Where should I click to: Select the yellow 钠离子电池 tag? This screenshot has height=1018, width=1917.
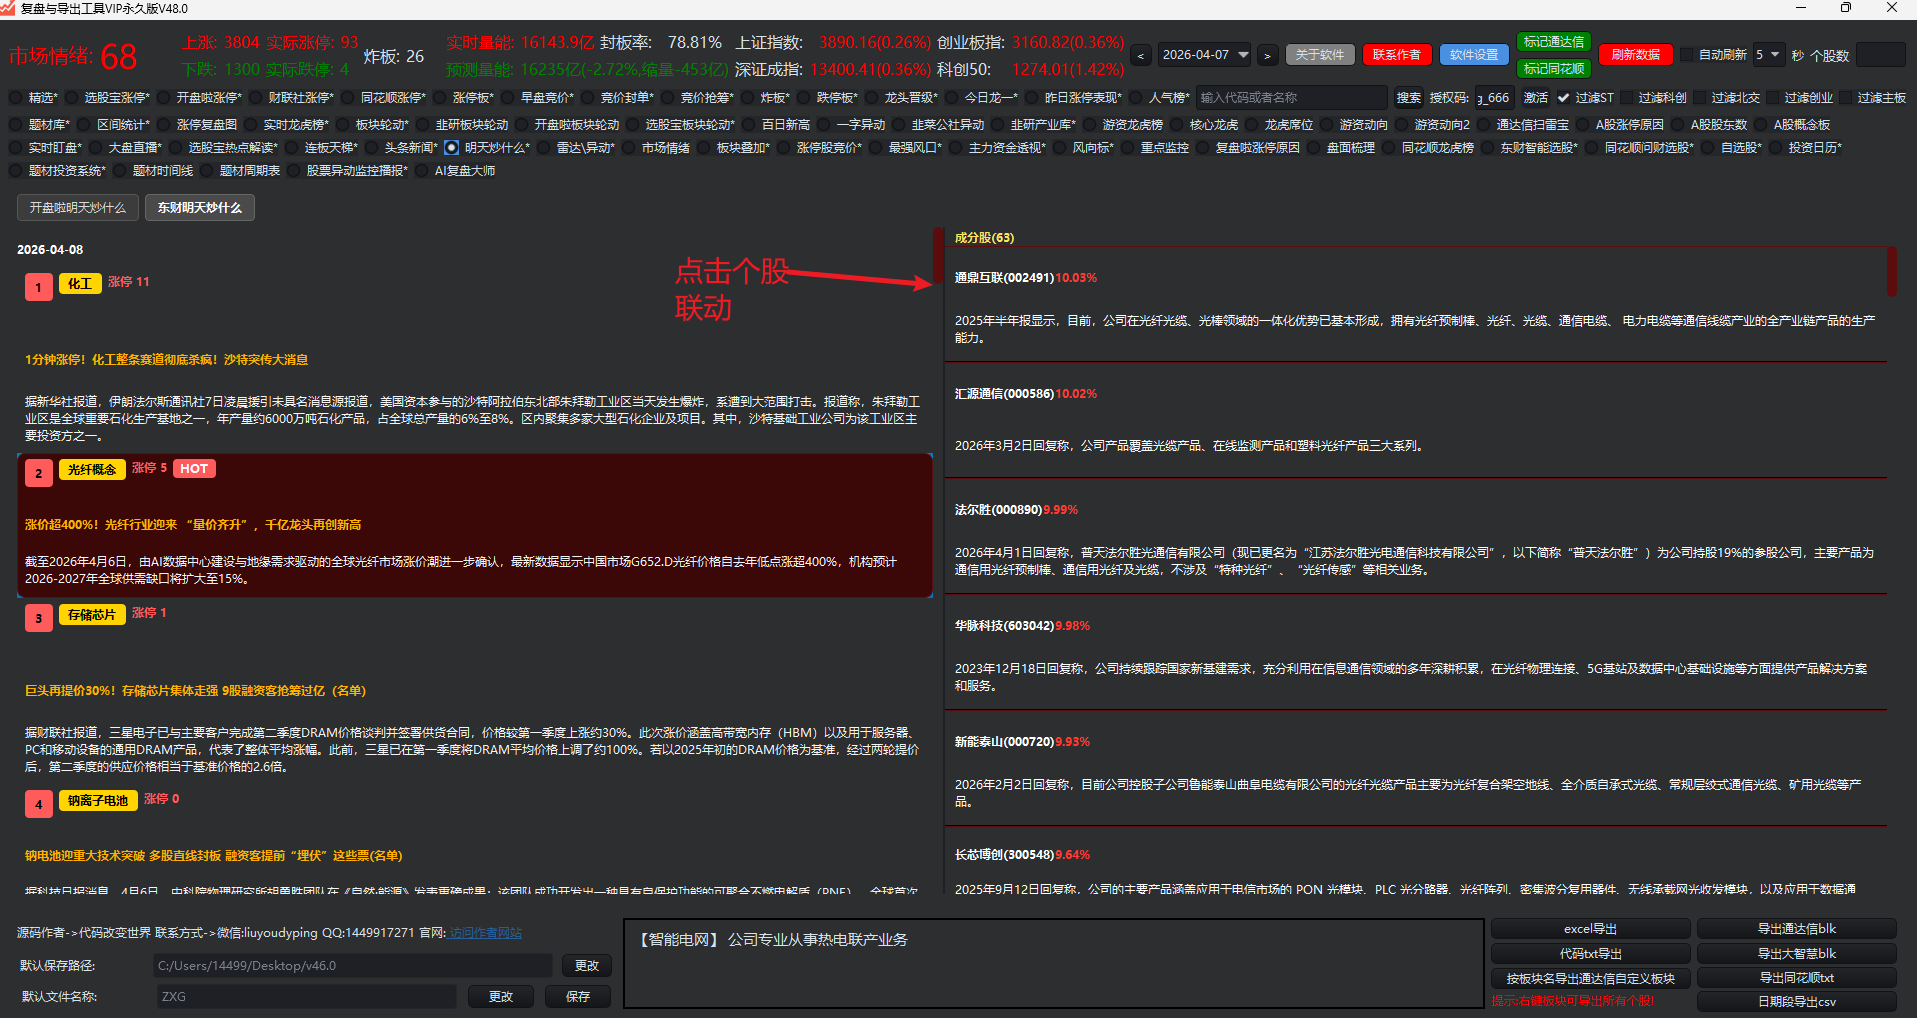pyautogui.click(x=98, y=800)
